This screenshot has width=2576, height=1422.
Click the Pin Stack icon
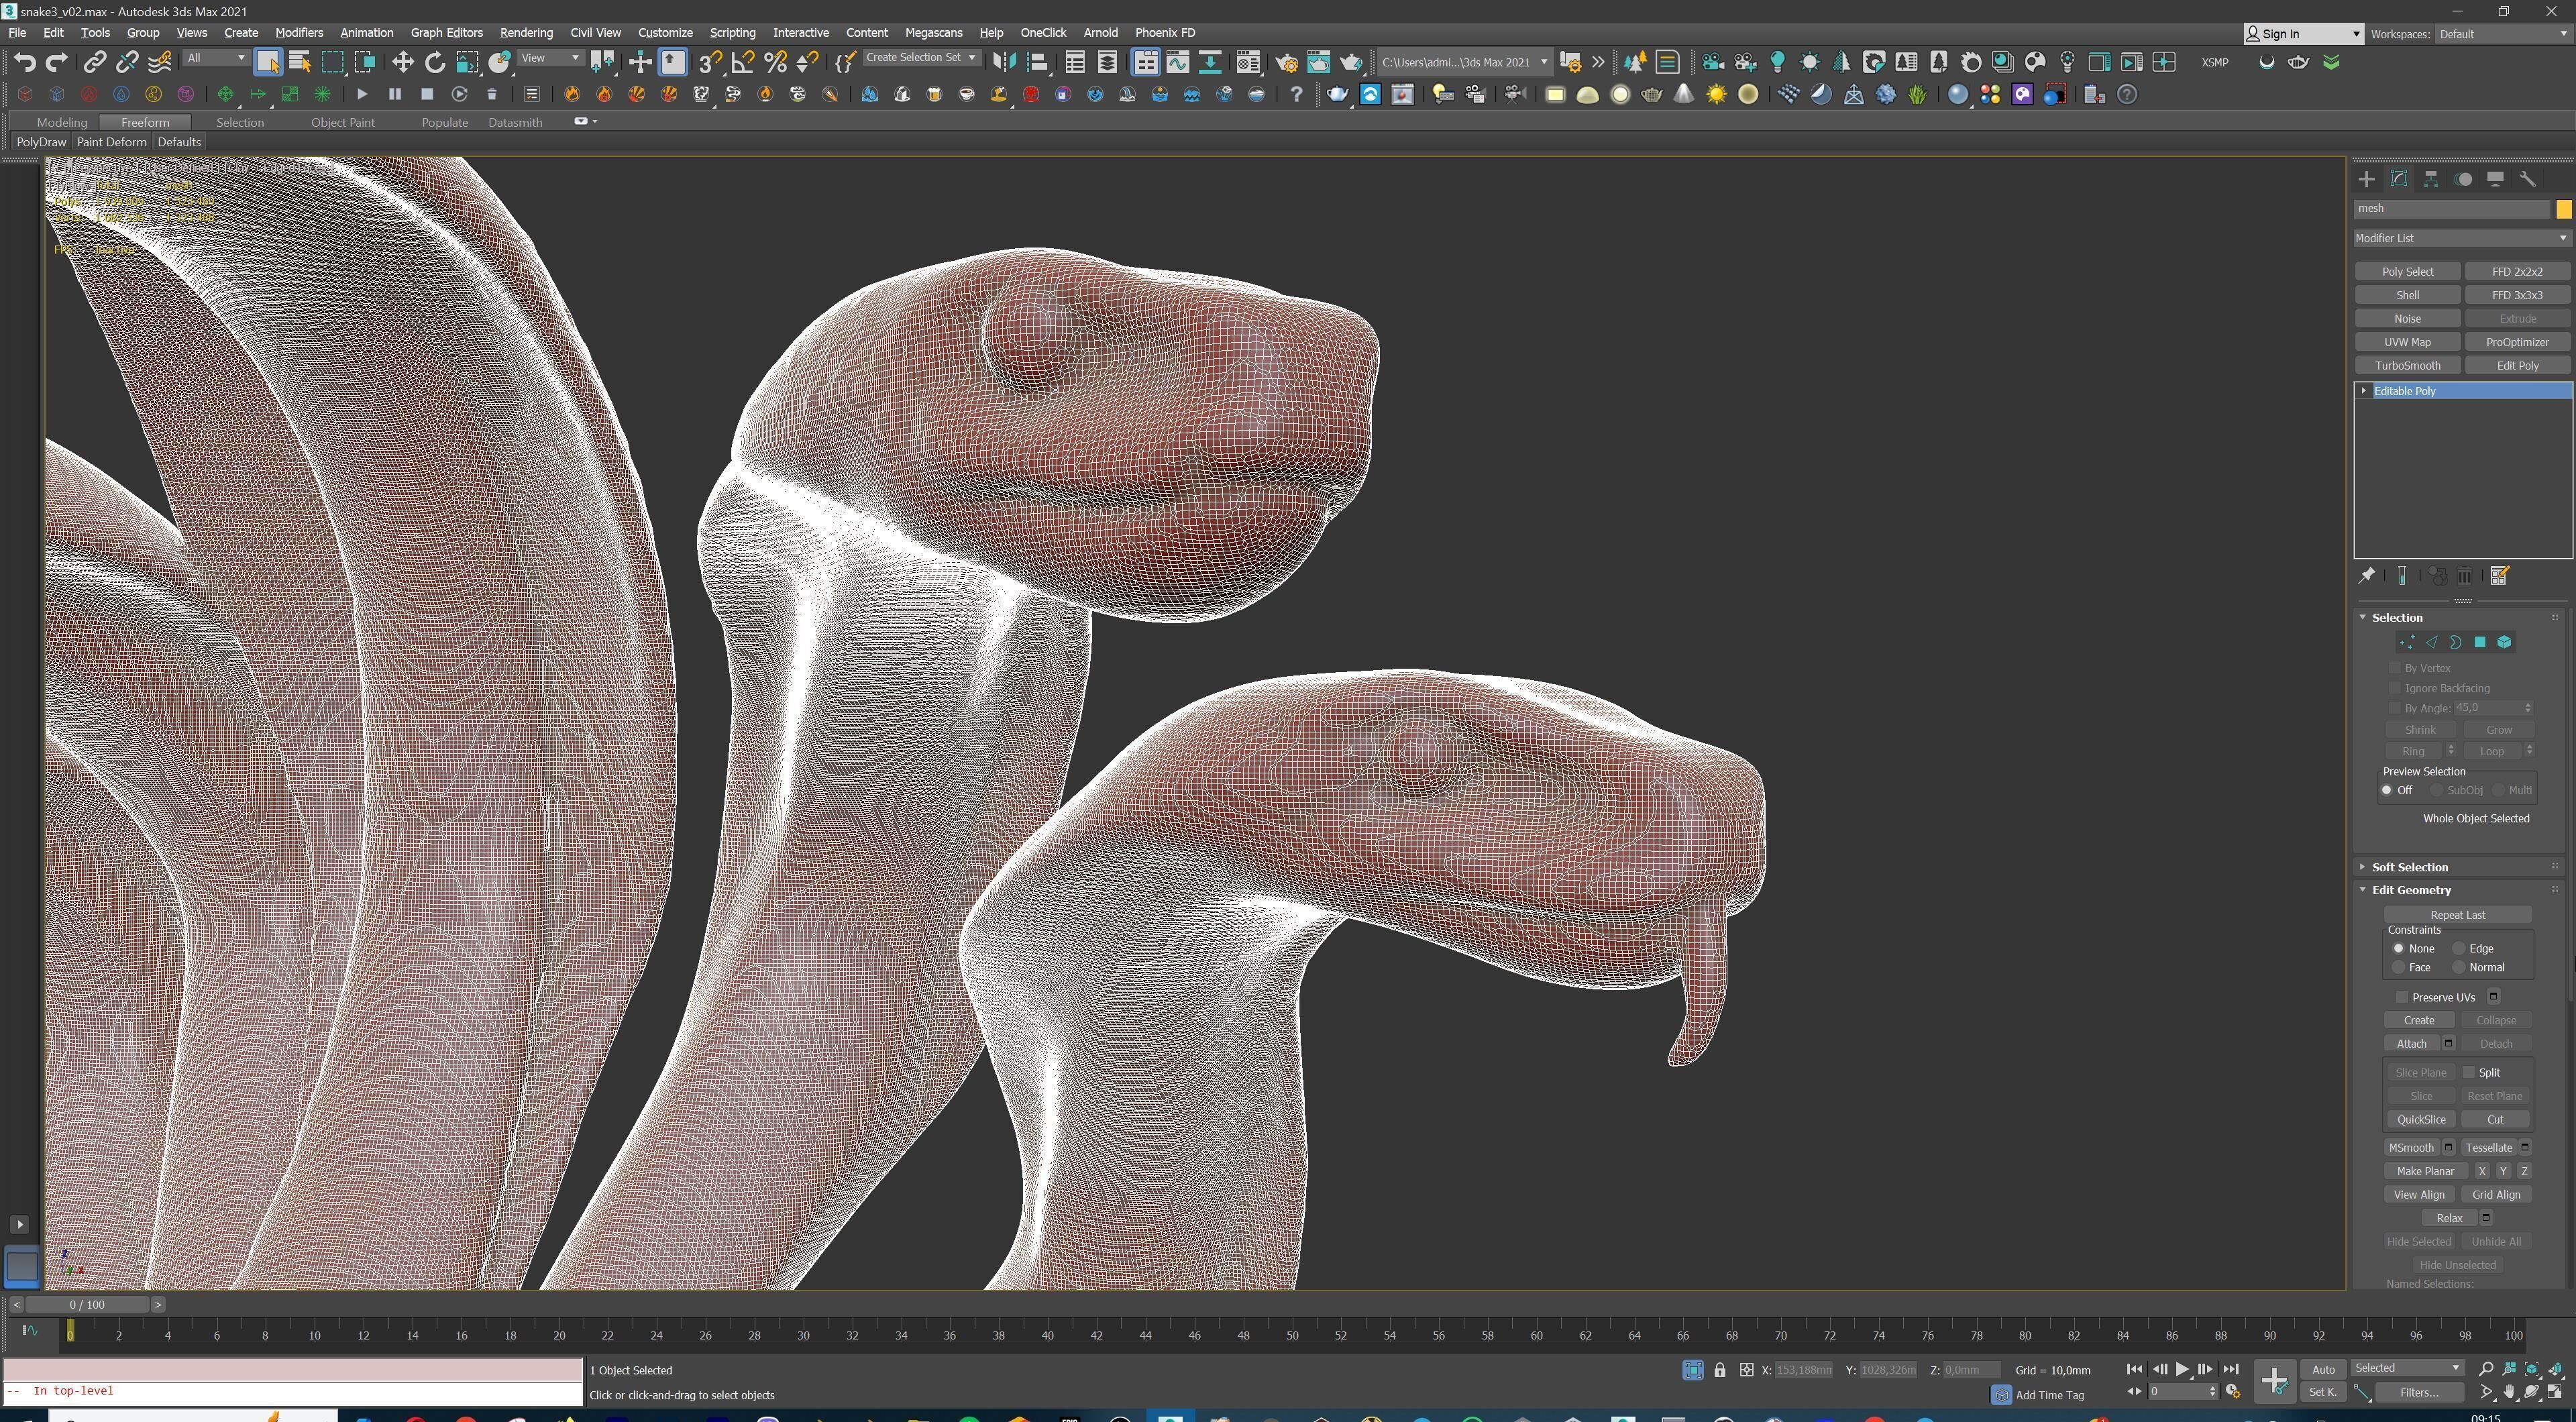click(x=2367, y=575)
